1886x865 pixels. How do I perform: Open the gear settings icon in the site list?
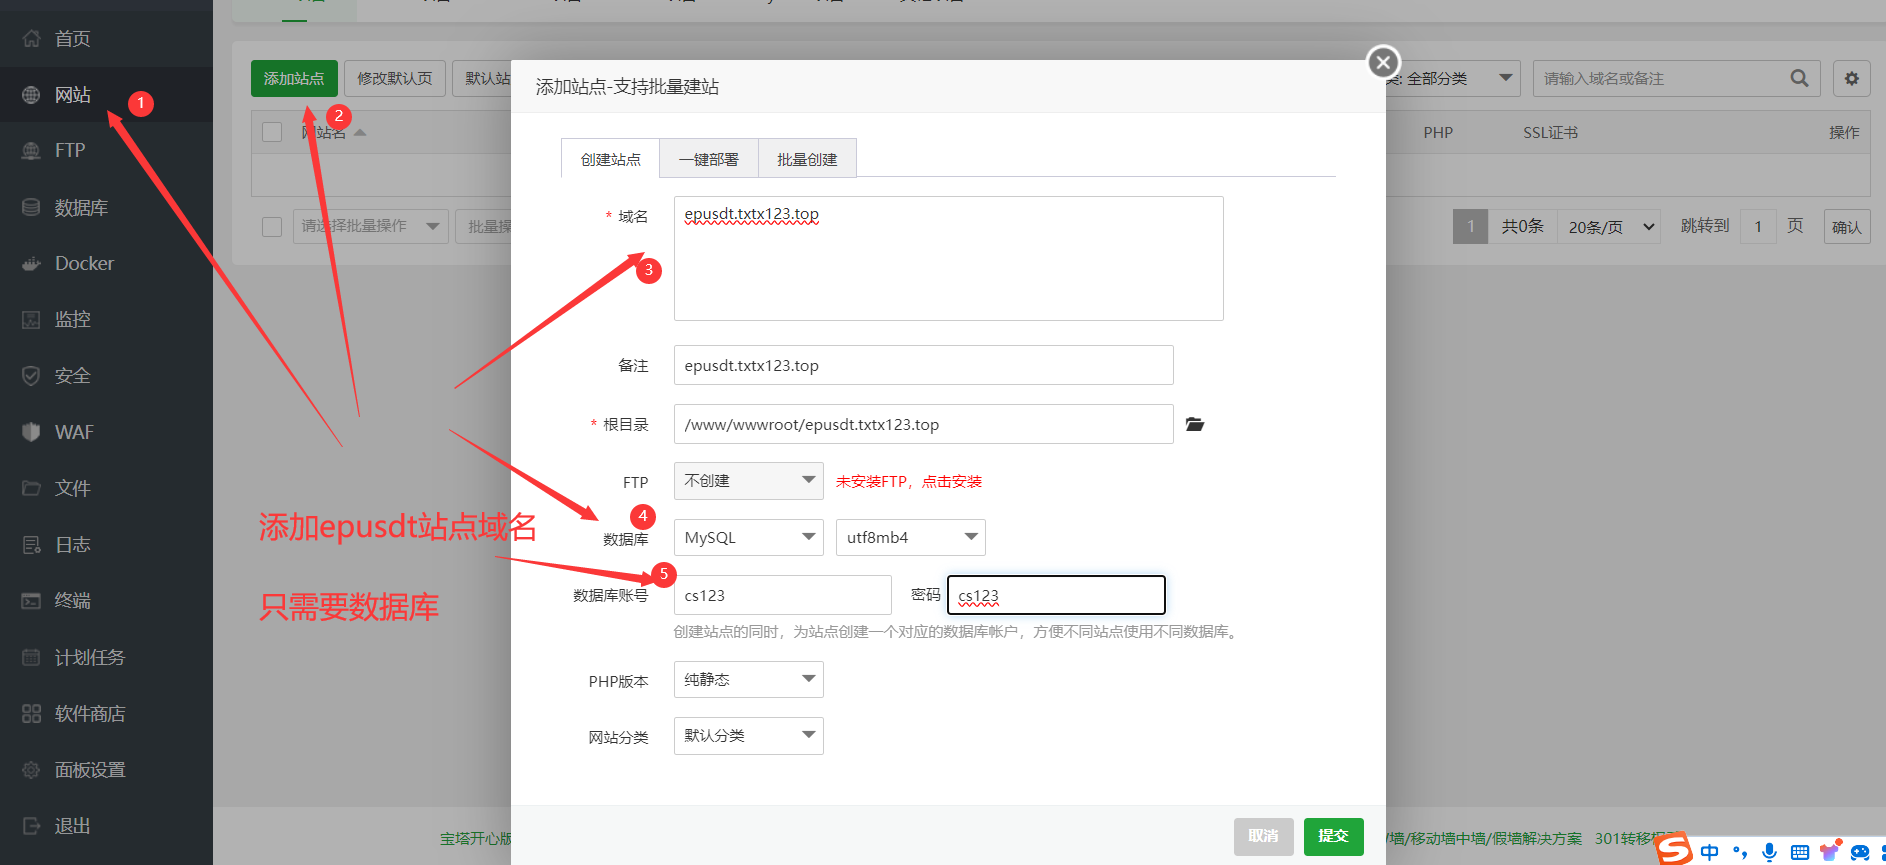tap(1852, 78)
